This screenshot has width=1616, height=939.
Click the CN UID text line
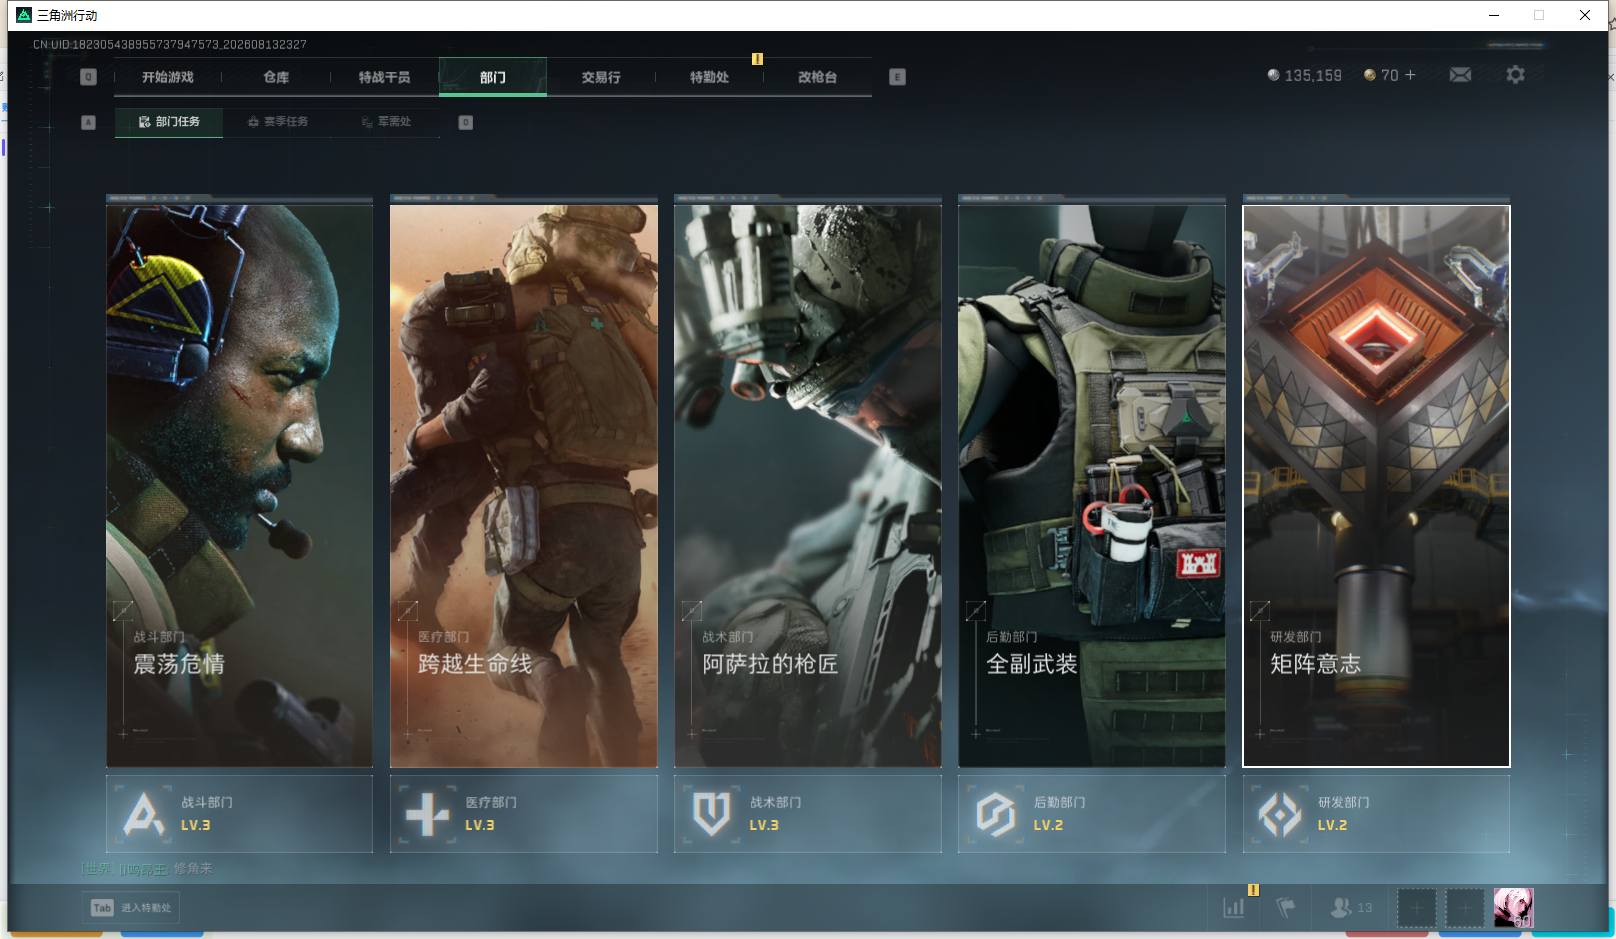[x=170, y=45]
